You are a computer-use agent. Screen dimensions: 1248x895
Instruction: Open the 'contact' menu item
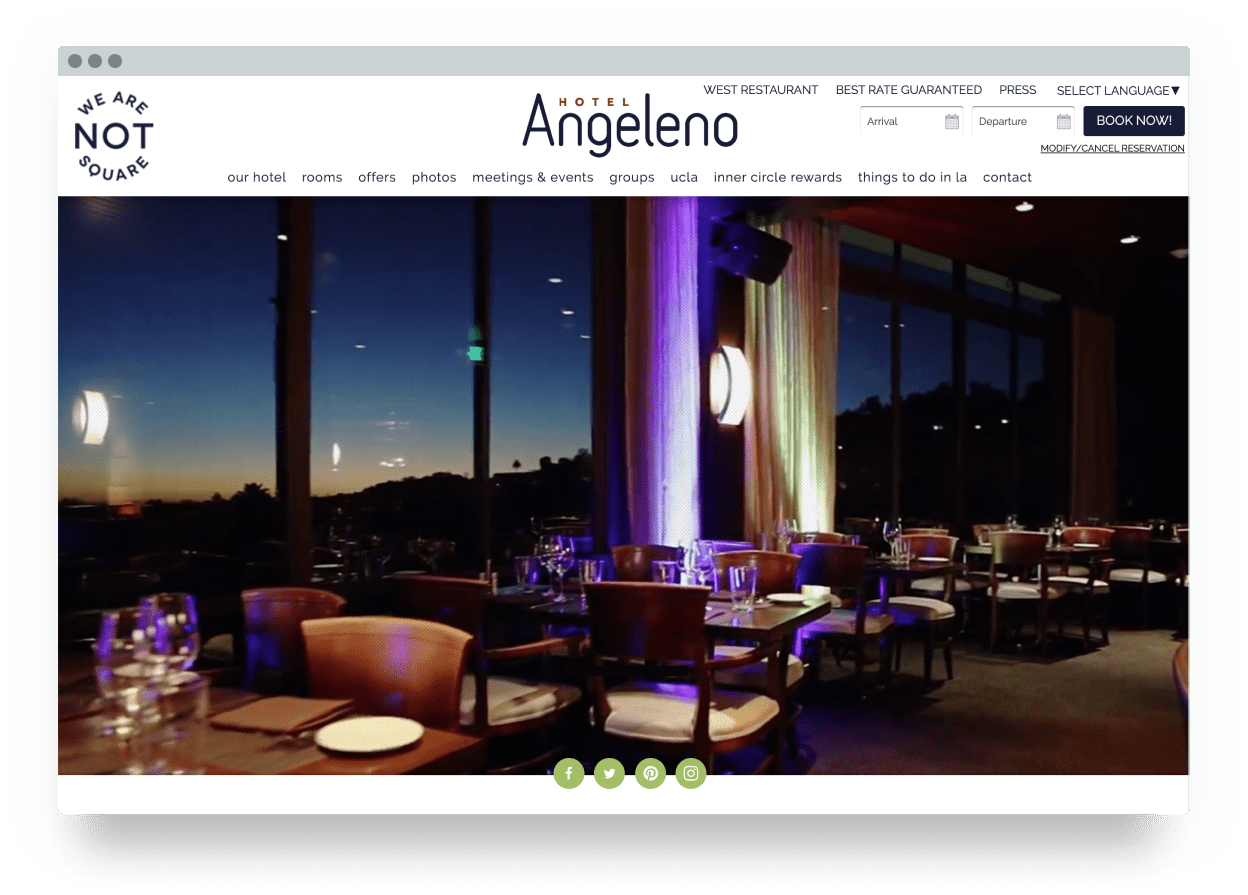(1007, 177)
